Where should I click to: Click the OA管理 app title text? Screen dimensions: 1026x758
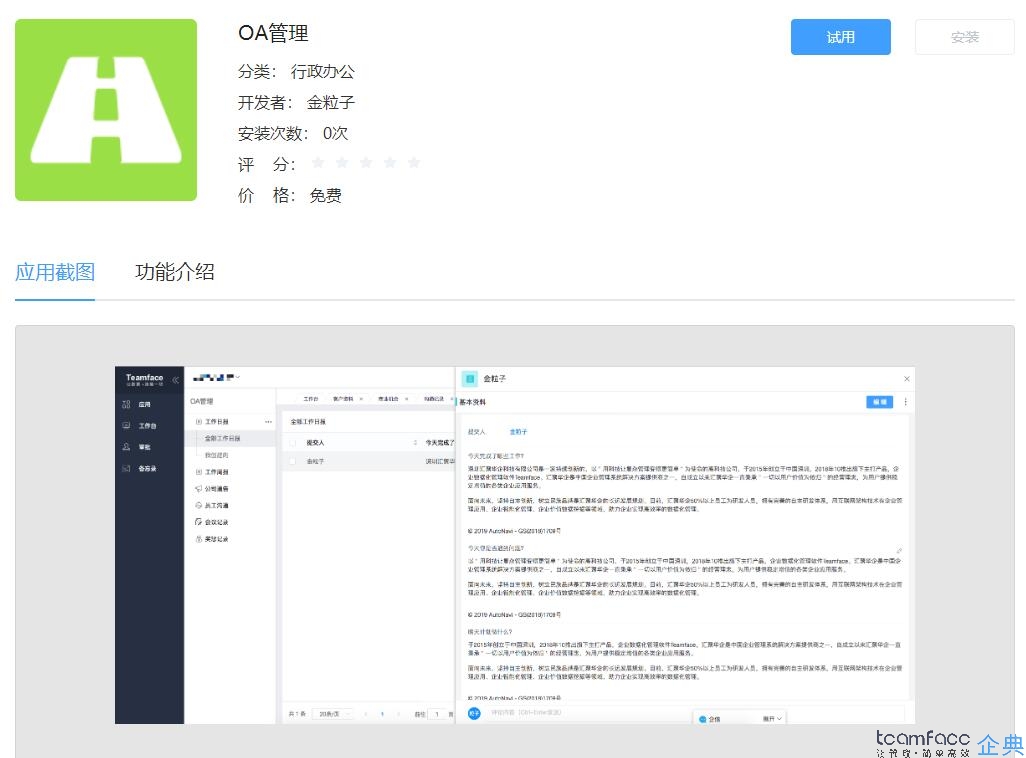tap(273, 33)
